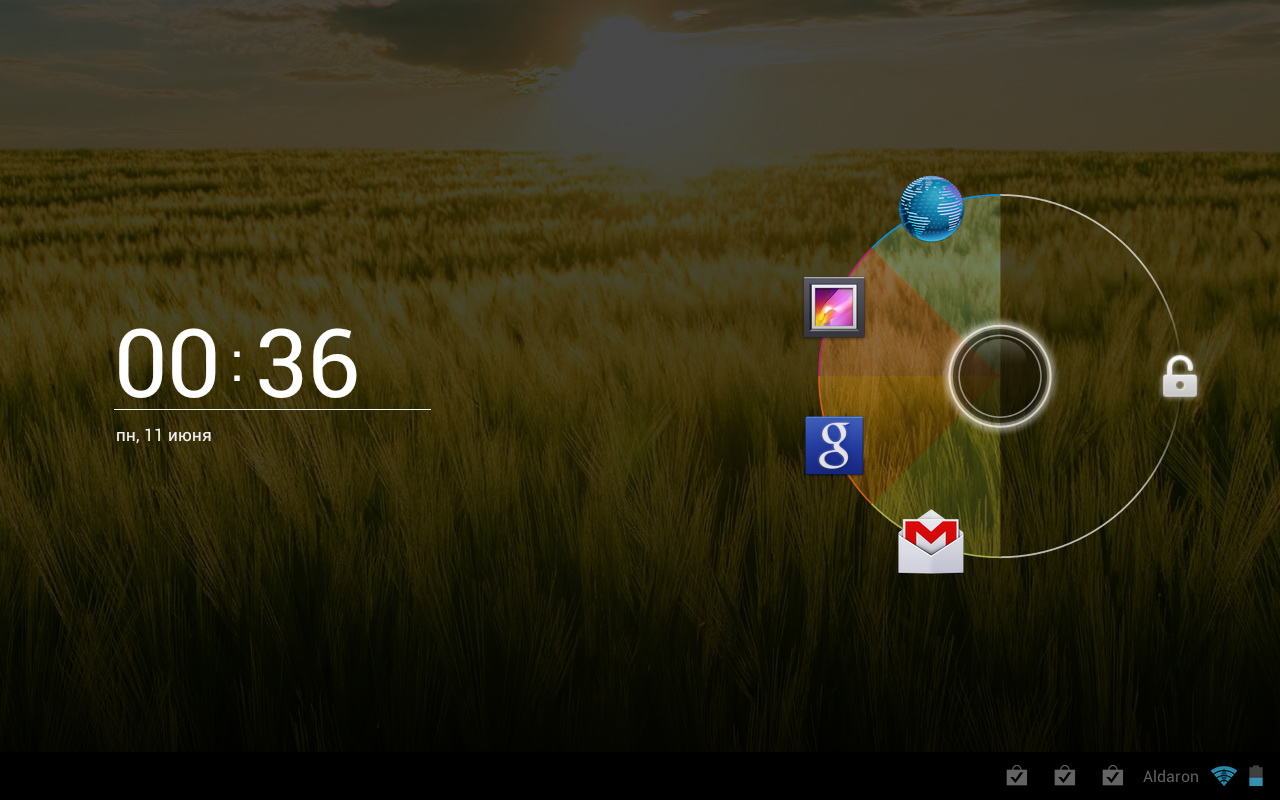1280x800 pixels.
Task: Open the second shopping bag notification
Action: 1064,776
